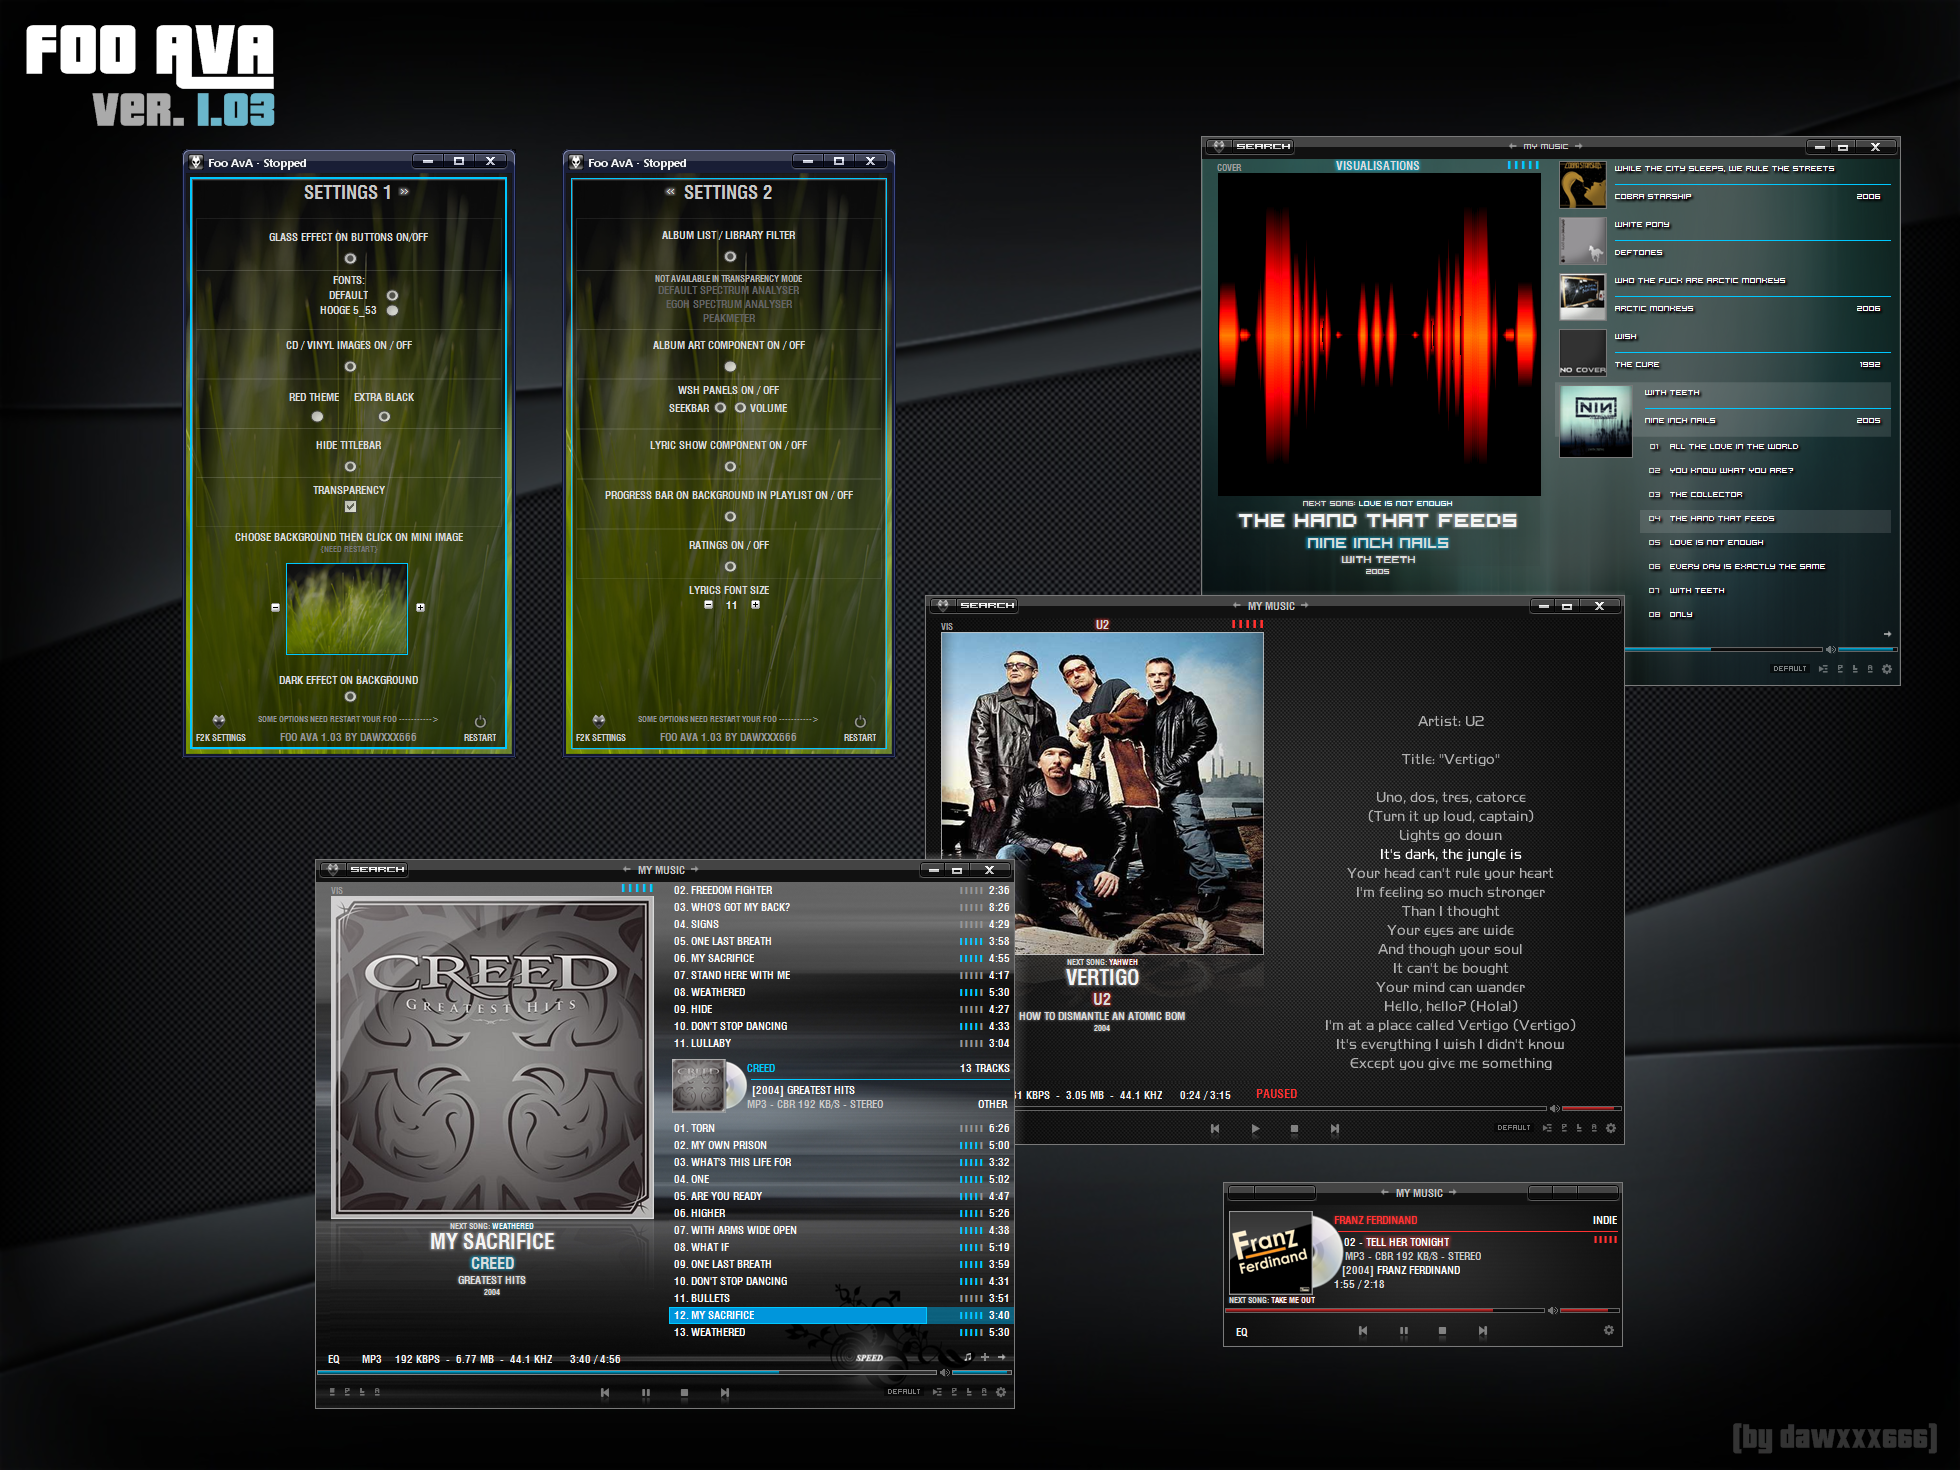Click left arrow of MY MUSIC in U2 player
Image resolution: width=1960 pixels, height=1470 pixels.
coord(1237,605)
